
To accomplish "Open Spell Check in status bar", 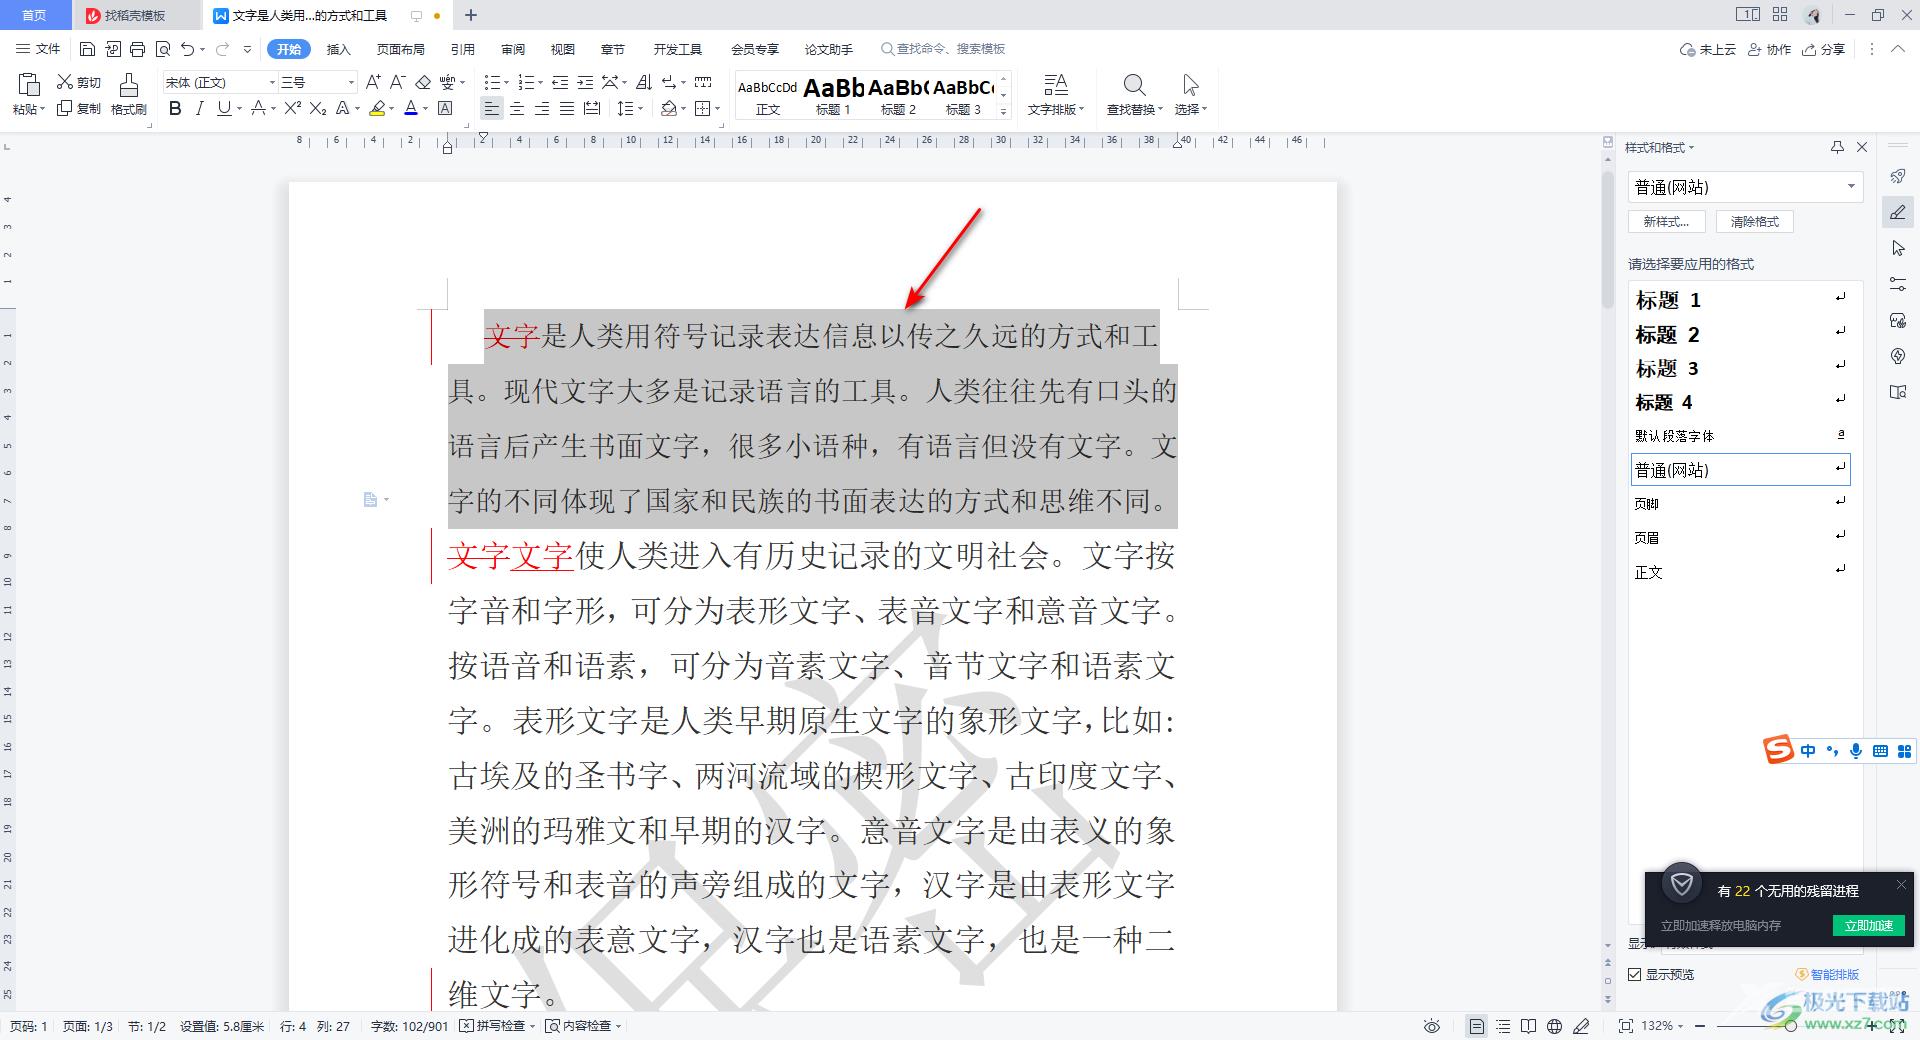I will 497,1026.
